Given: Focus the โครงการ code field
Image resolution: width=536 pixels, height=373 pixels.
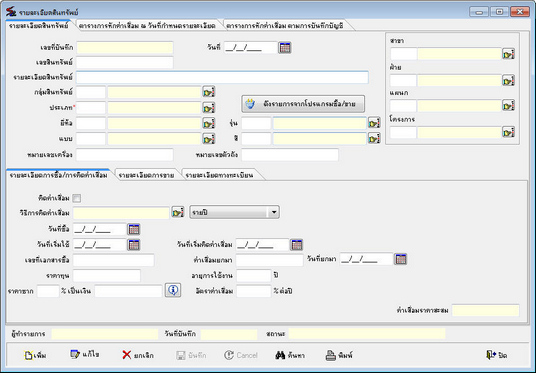Looking at the screenshot, I should click(403, 132).
